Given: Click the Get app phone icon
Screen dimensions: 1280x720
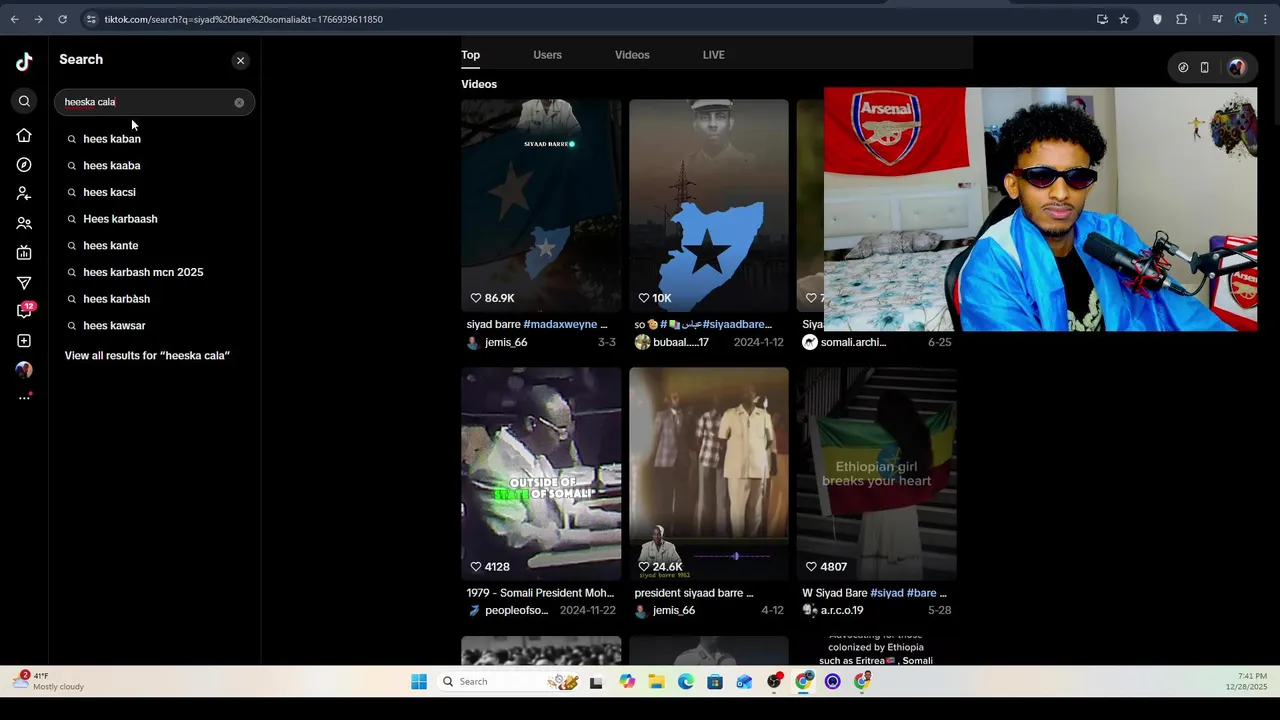Looking at the screenshot, I should pos(1205,68).
